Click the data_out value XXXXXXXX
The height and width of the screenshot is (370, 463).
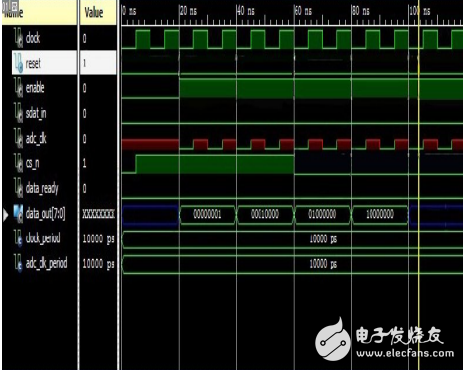(98, 214)
